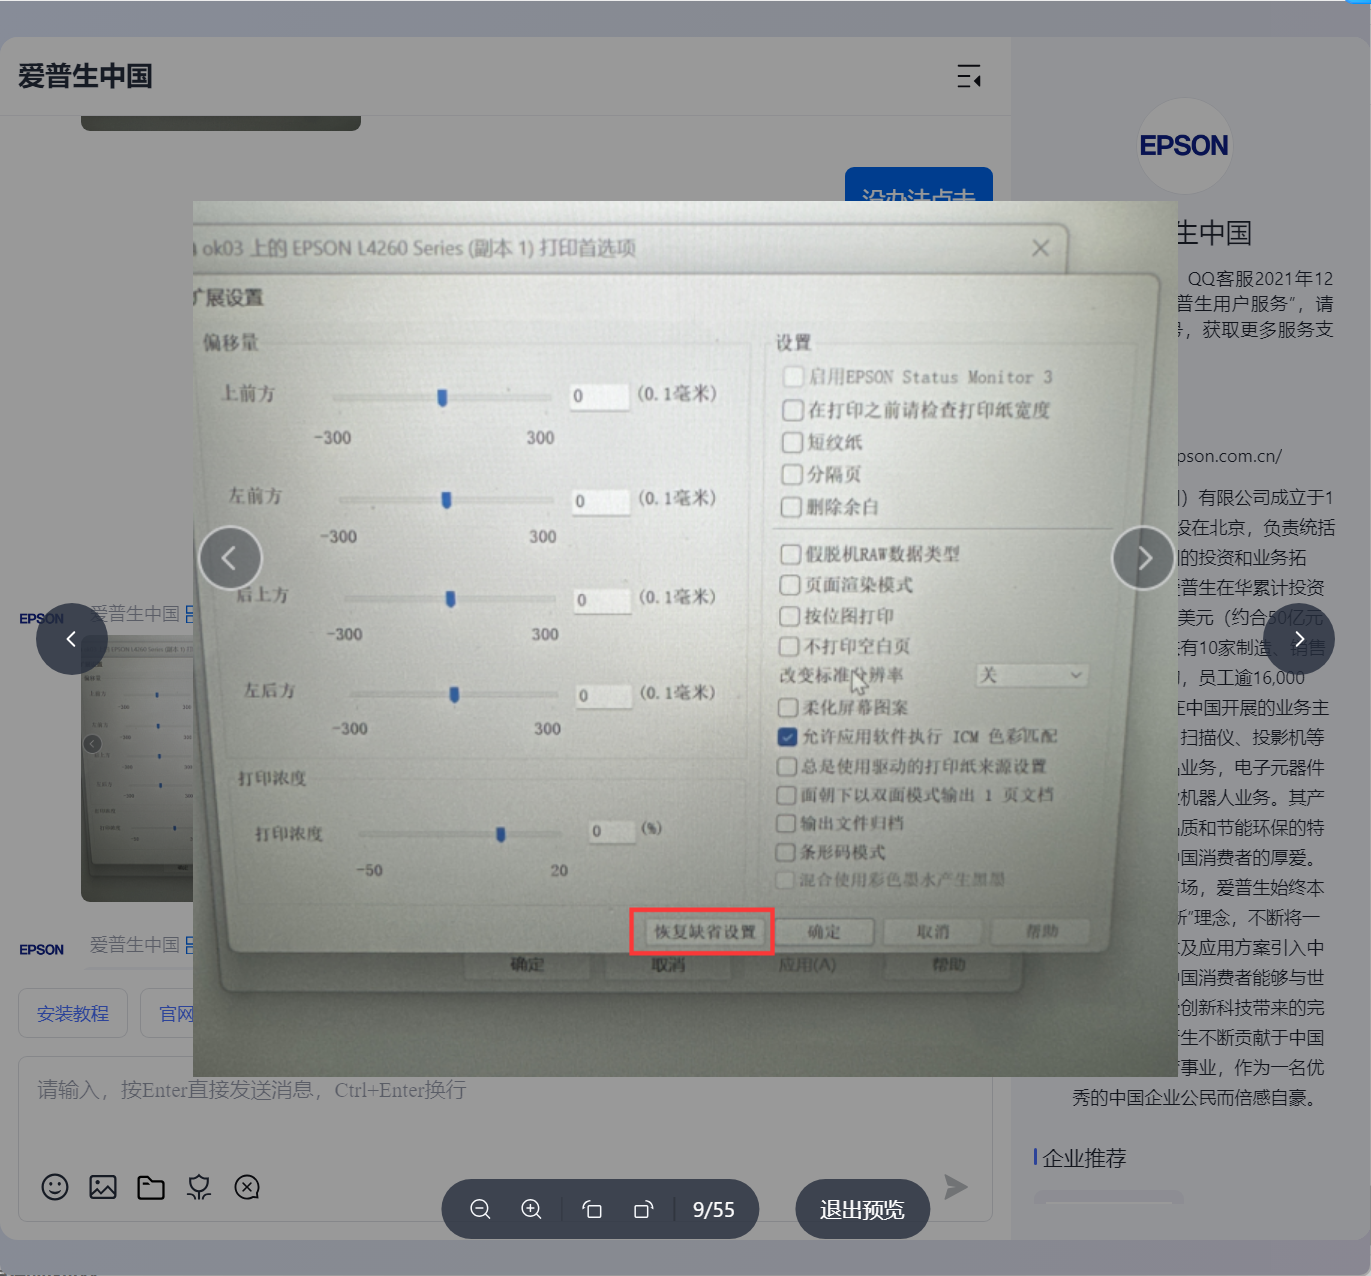
Task: Toggle 按位图打印 checkbox
Action: (x=789, y=616)
